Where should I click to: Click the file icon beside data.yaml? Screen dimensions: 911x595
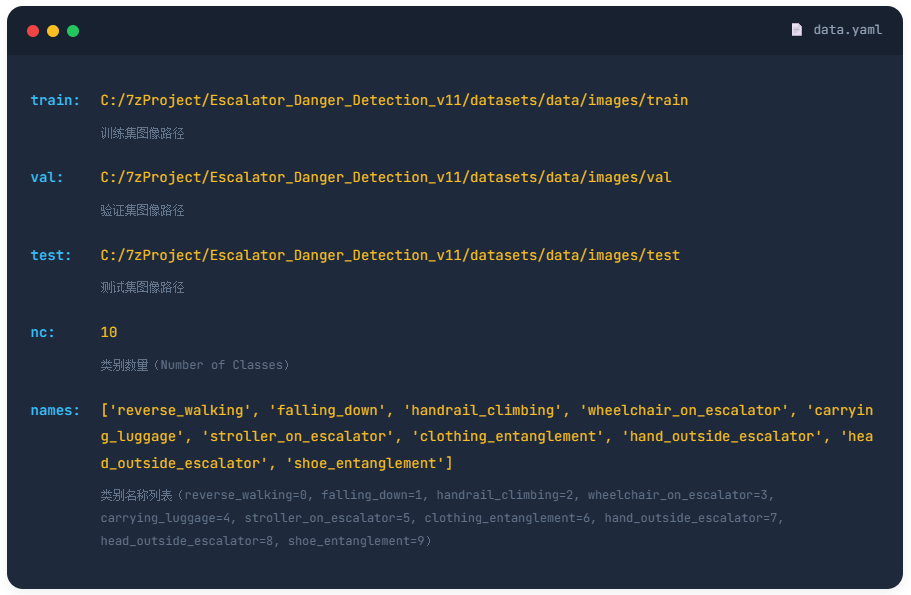tap(797, 30)
